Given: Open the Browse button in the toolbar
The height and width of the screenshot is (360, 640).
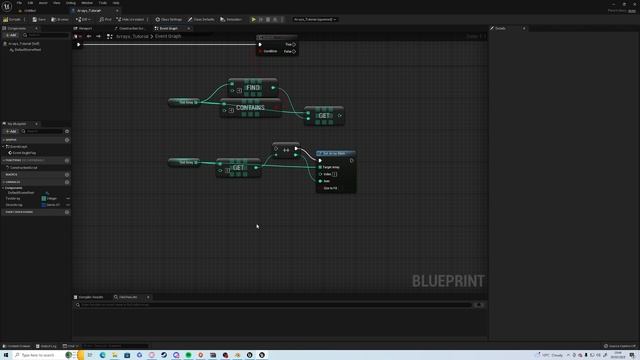Looking at the screenshot, I should (60, 19).
